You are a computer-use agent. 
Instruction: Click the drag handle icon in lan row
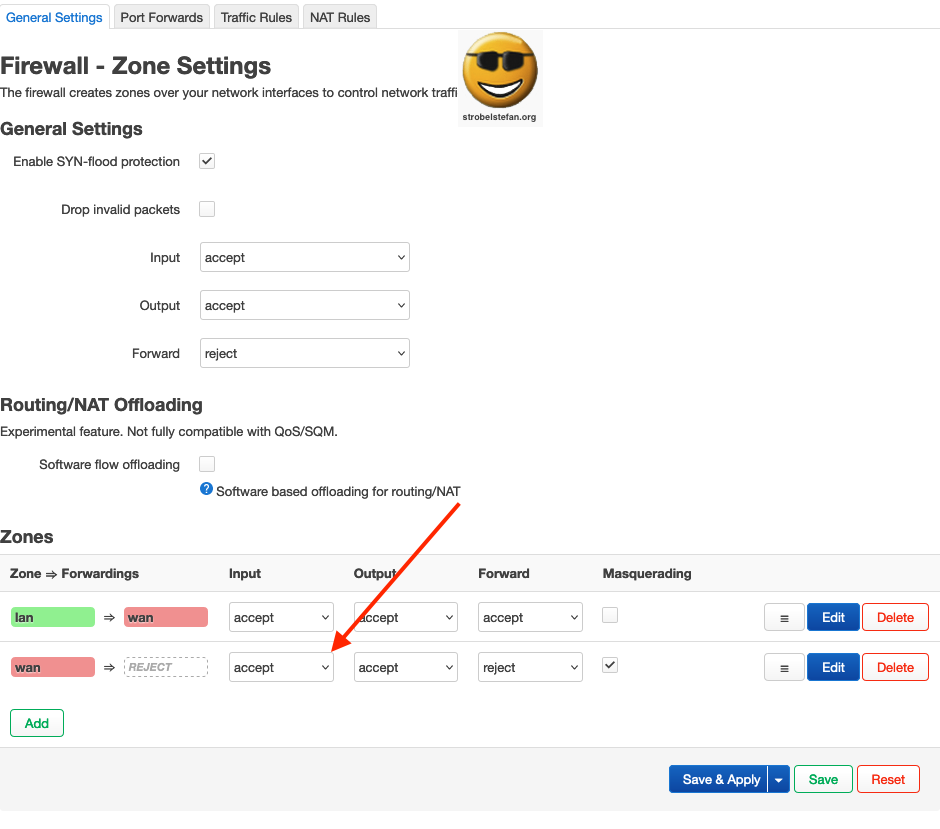click(x=784, y=618)
